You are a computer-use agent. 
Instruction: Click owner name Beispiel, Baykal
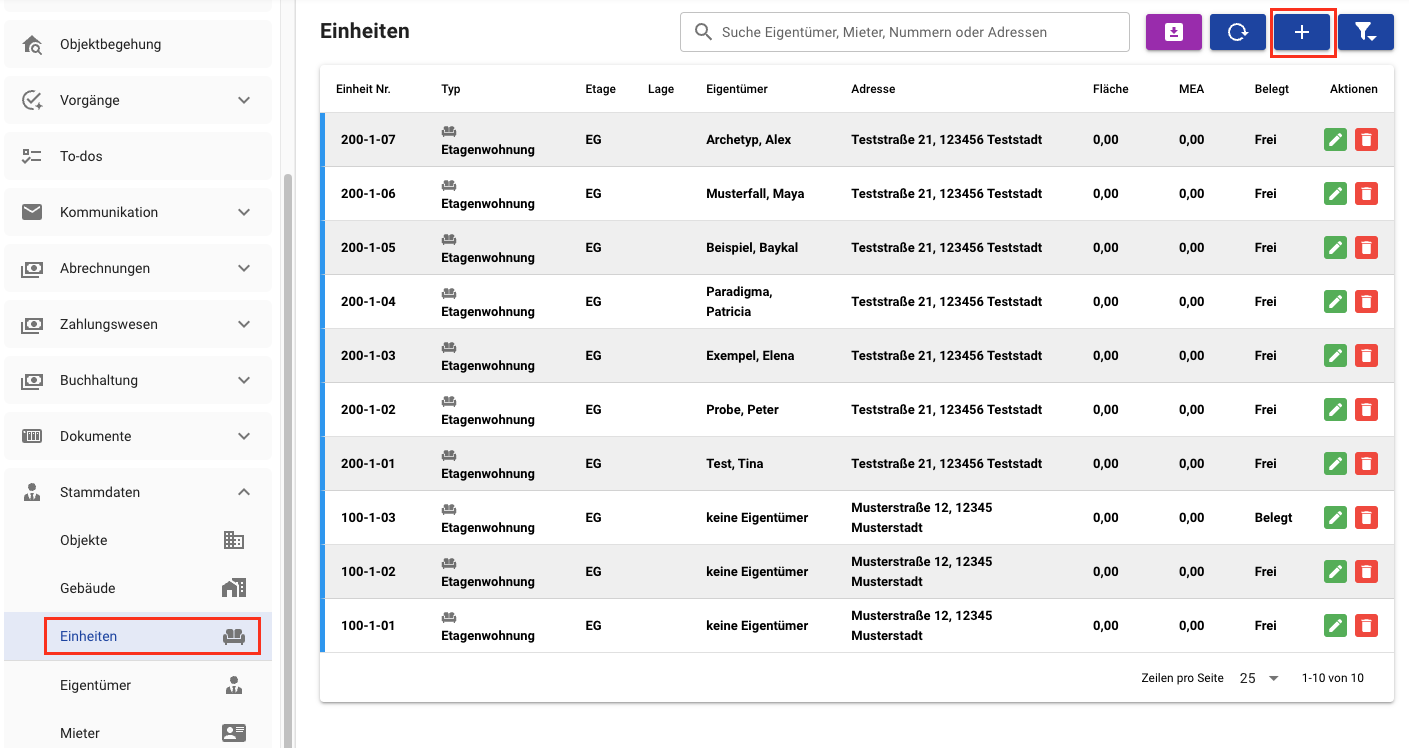(x=752, y=248)
